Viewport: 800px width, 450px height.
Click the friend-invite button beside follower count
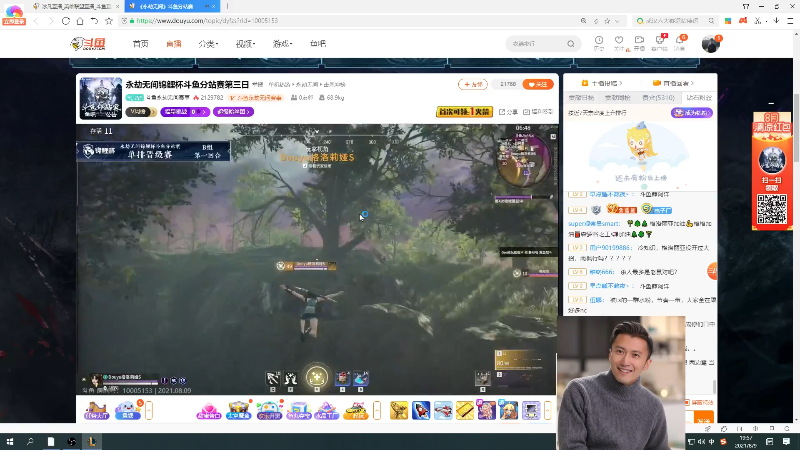pos(472,84)
